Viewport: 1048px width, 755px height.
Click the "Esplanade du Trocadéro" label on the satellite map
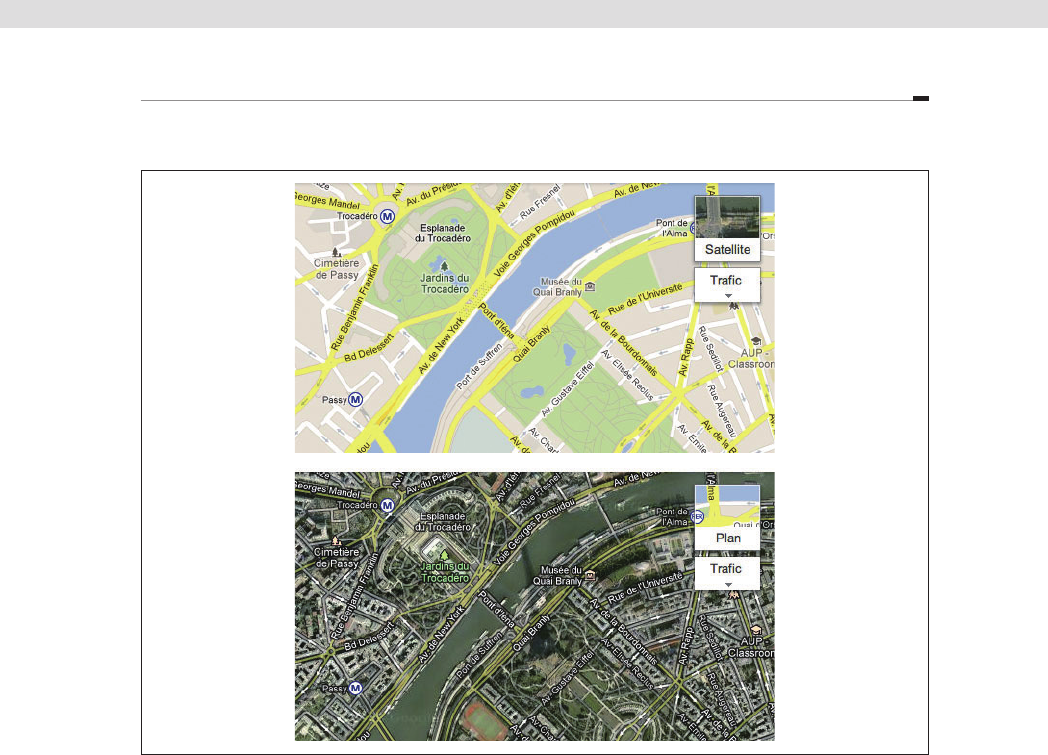[442, 522]
